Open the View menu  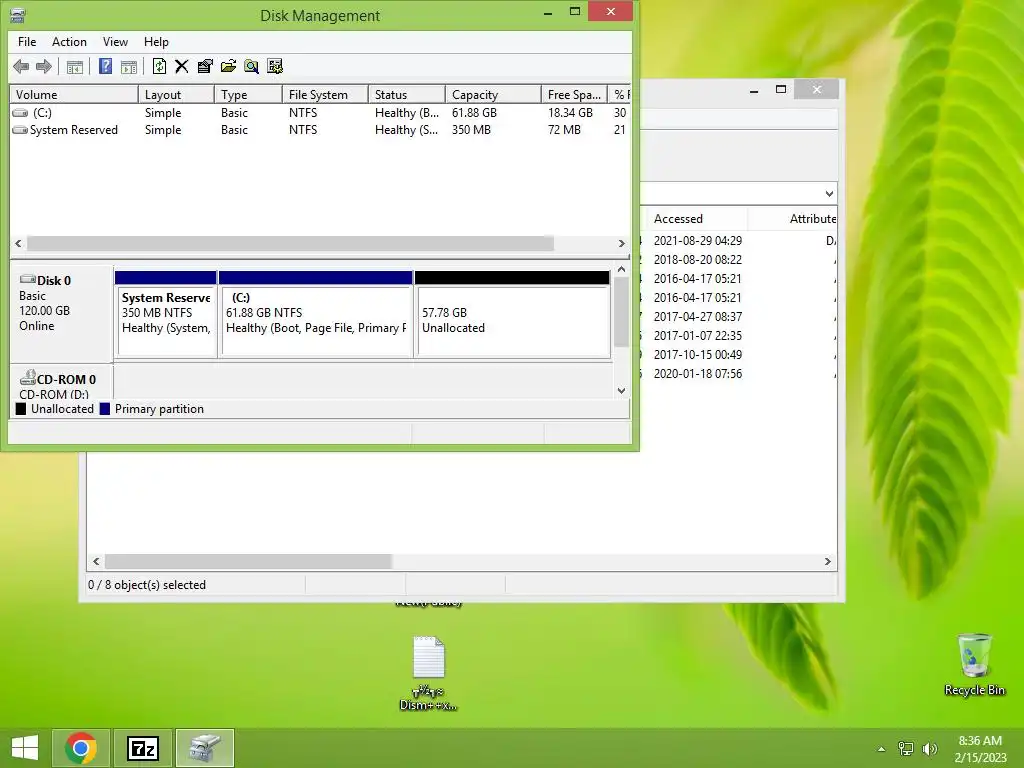point(115,42)
